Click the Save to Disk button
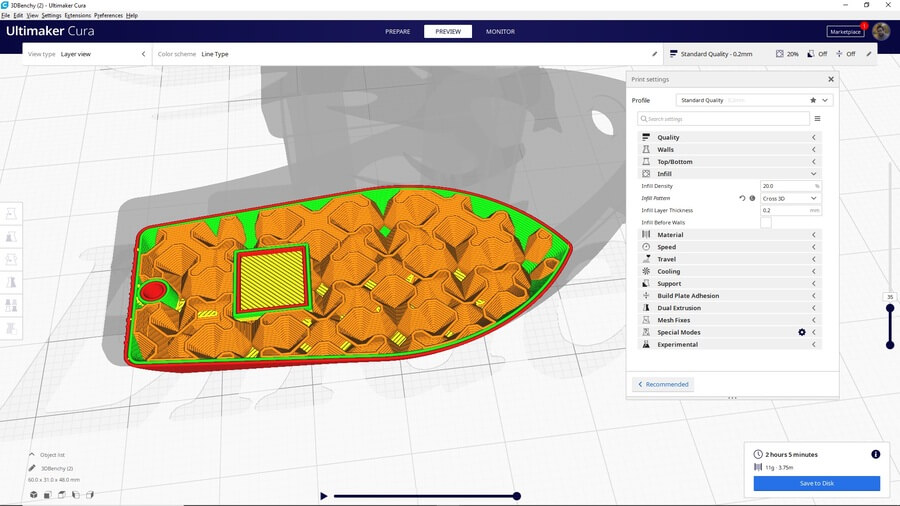The image size is (900, 506). click(x=816, y=483)
